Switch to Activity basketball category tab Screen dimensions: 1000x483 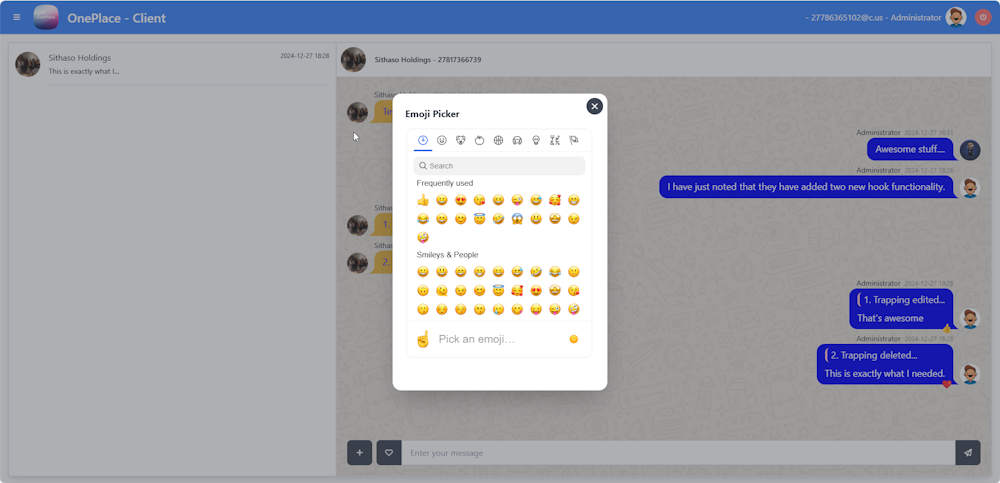click(x=498, y=140)
